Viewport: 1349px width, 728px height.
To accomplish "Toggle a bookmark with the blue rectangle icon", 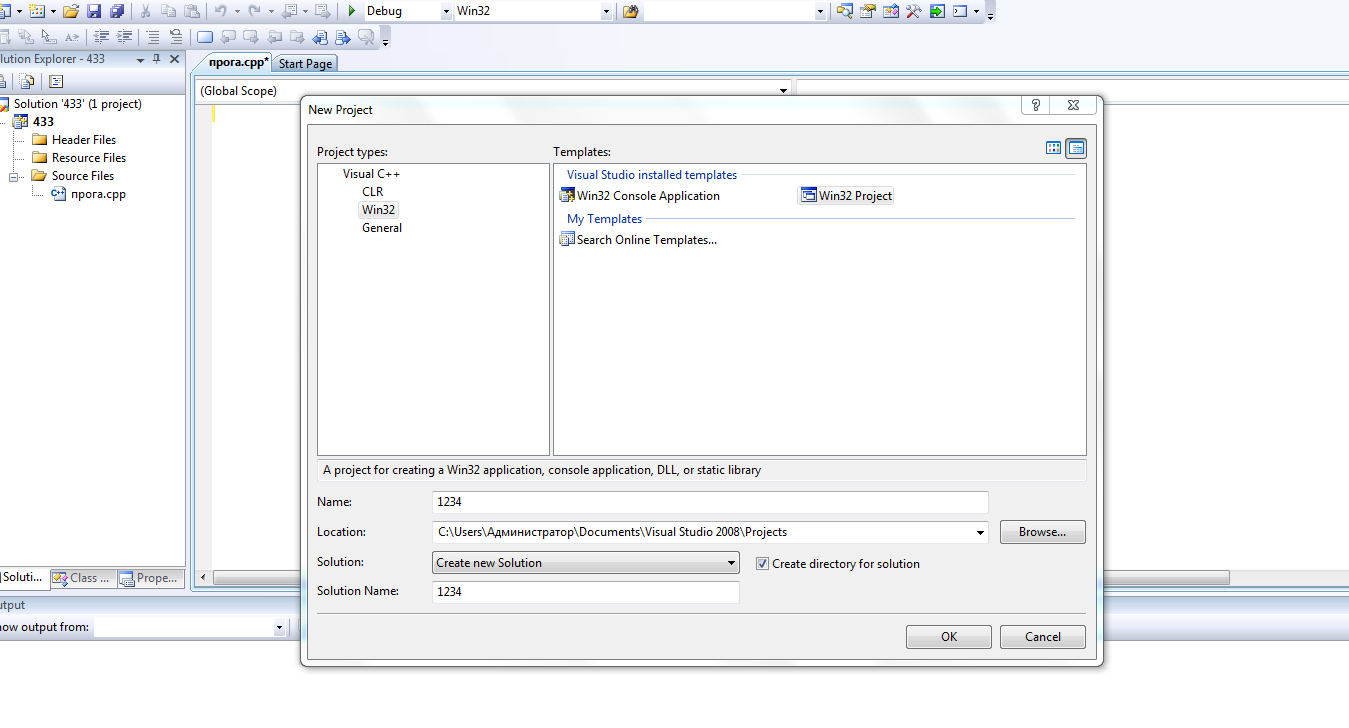I will pos(205,37).
